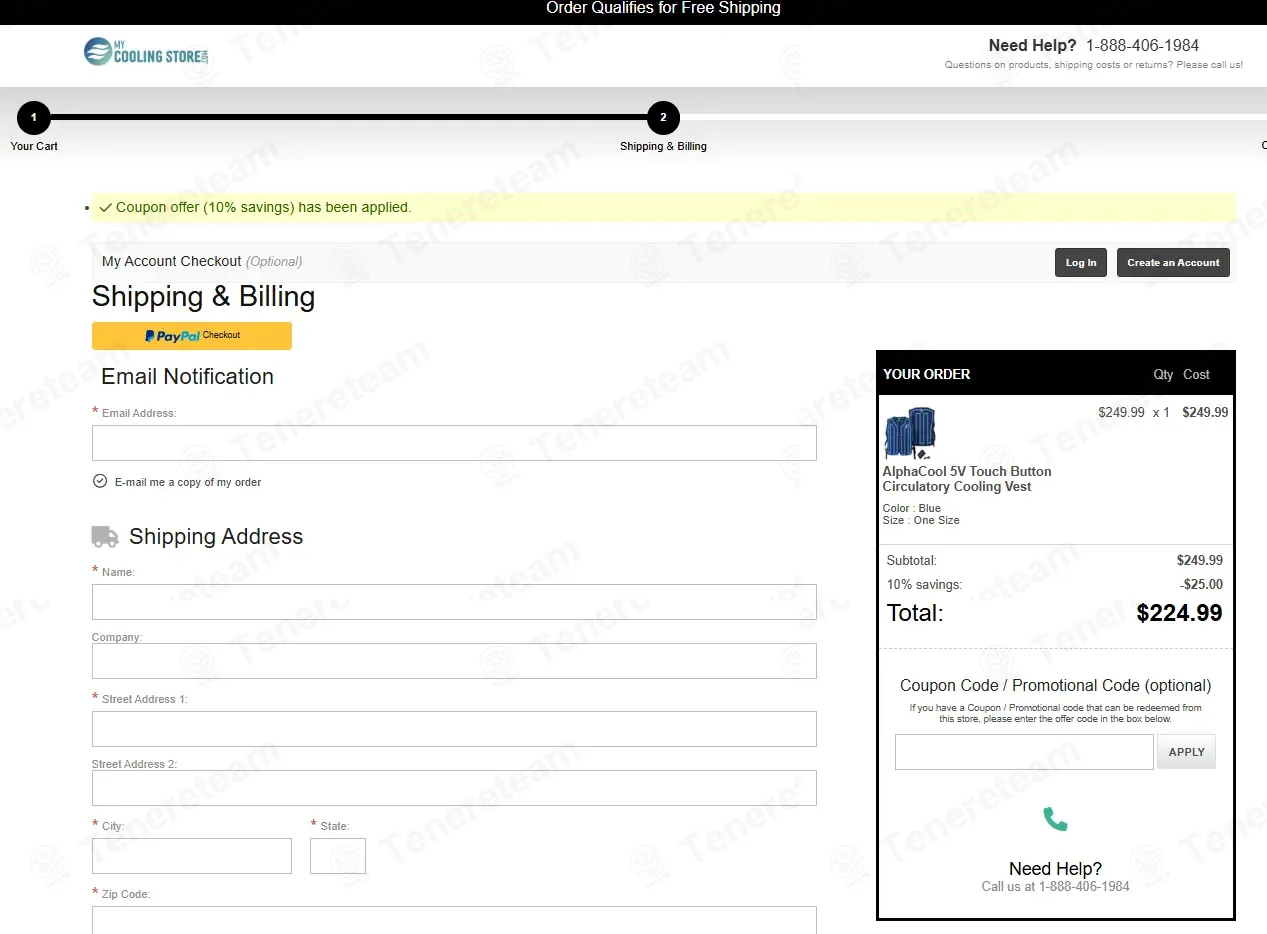Click the City input field
The height and width of the screenshot is (934, 1267).
[x=192, y=856]
